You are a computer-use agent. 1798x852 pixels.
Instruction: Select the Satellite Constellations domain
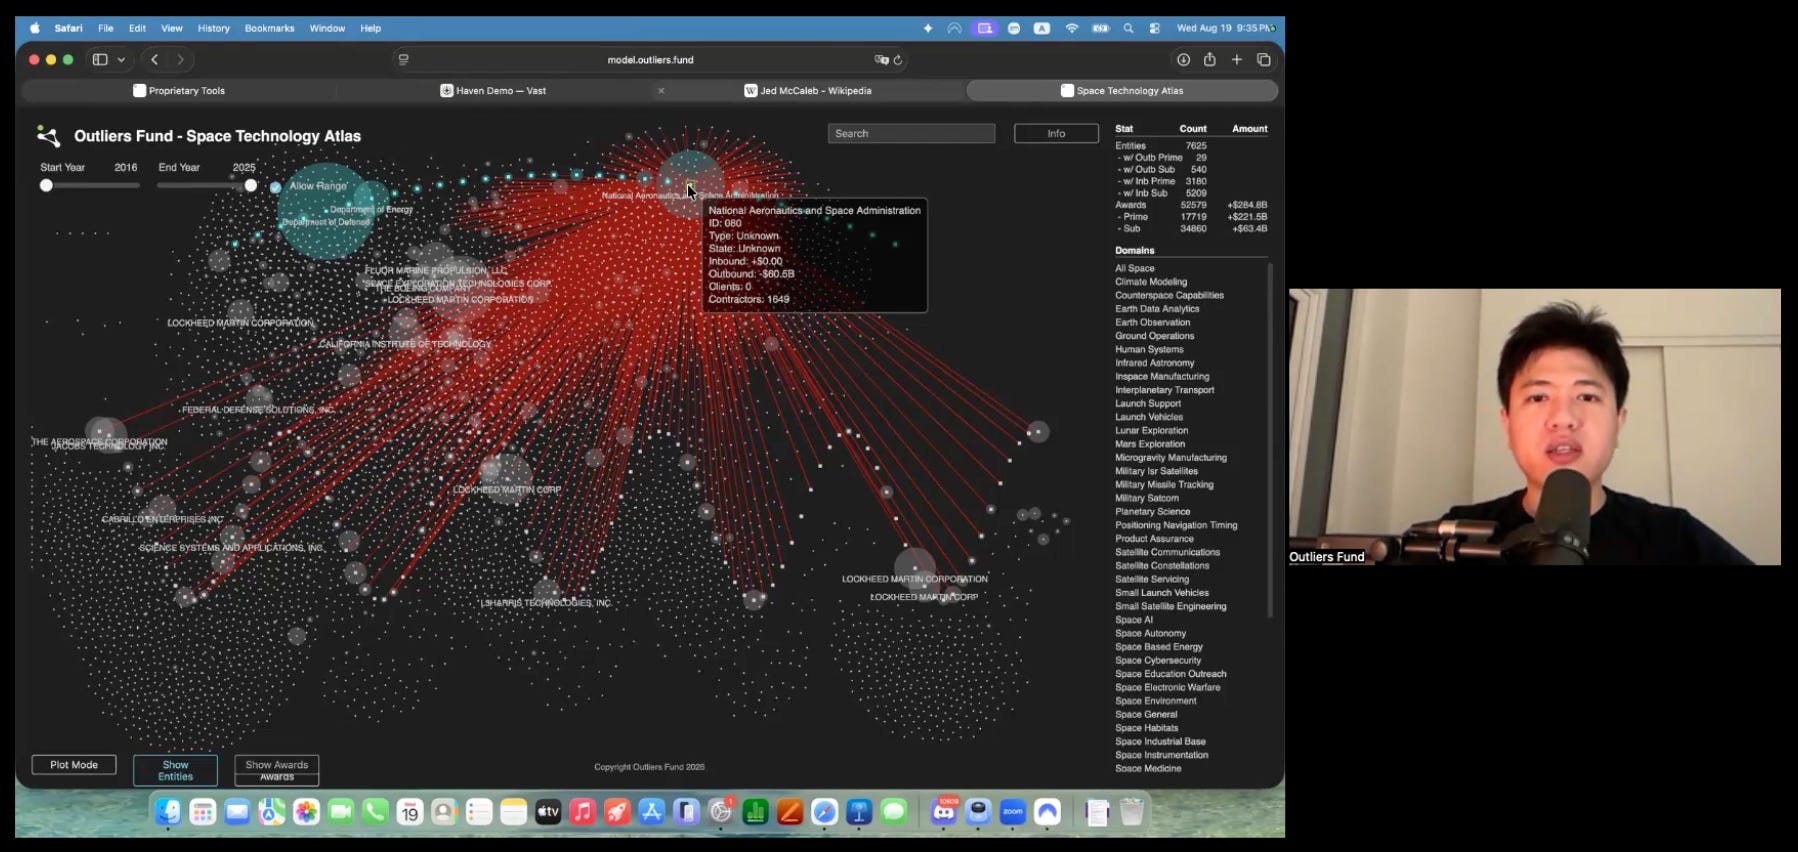pyautogui.click(x=1162, y=566)
